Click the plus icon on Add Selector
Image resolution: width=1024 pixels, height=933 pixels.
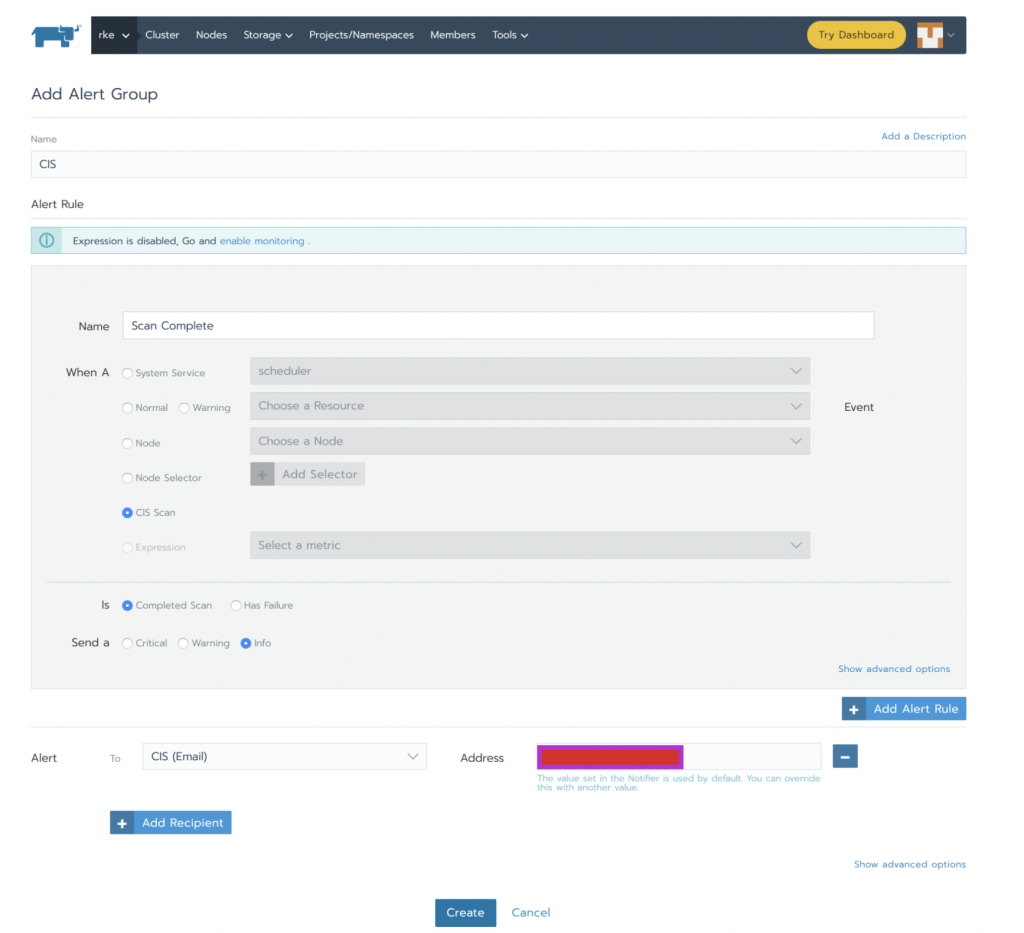262,475
